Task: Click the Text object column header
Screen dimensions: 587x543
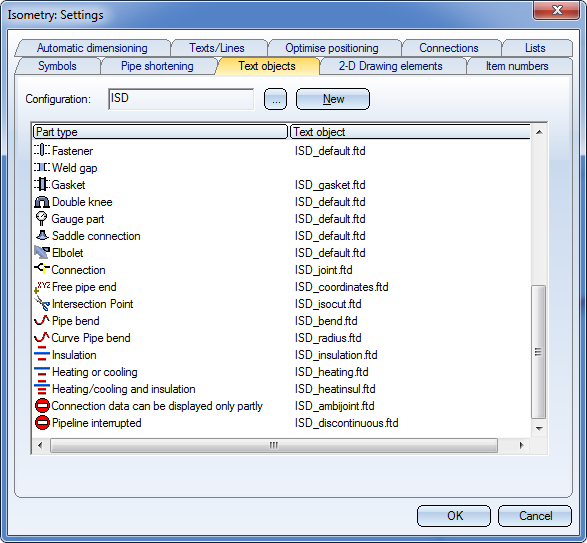Action: tap(410, 132)
